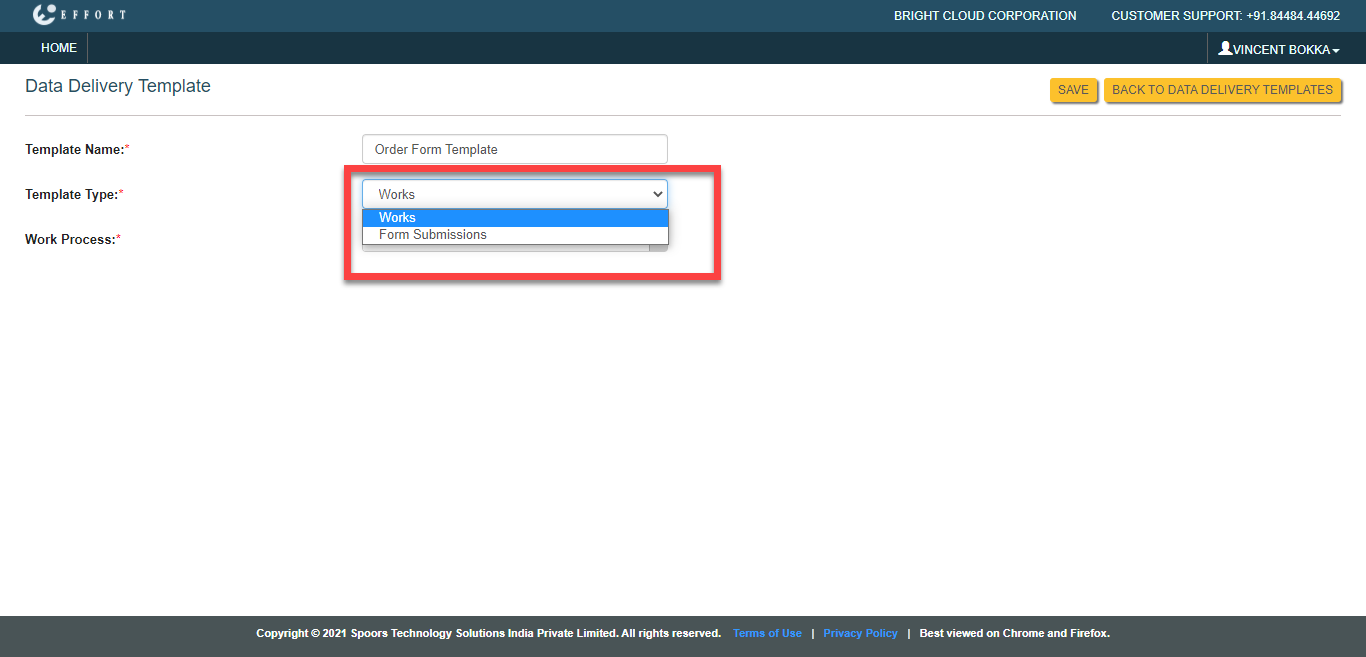
Task: Open the HOME menu item
Action: tap(59, 48)
